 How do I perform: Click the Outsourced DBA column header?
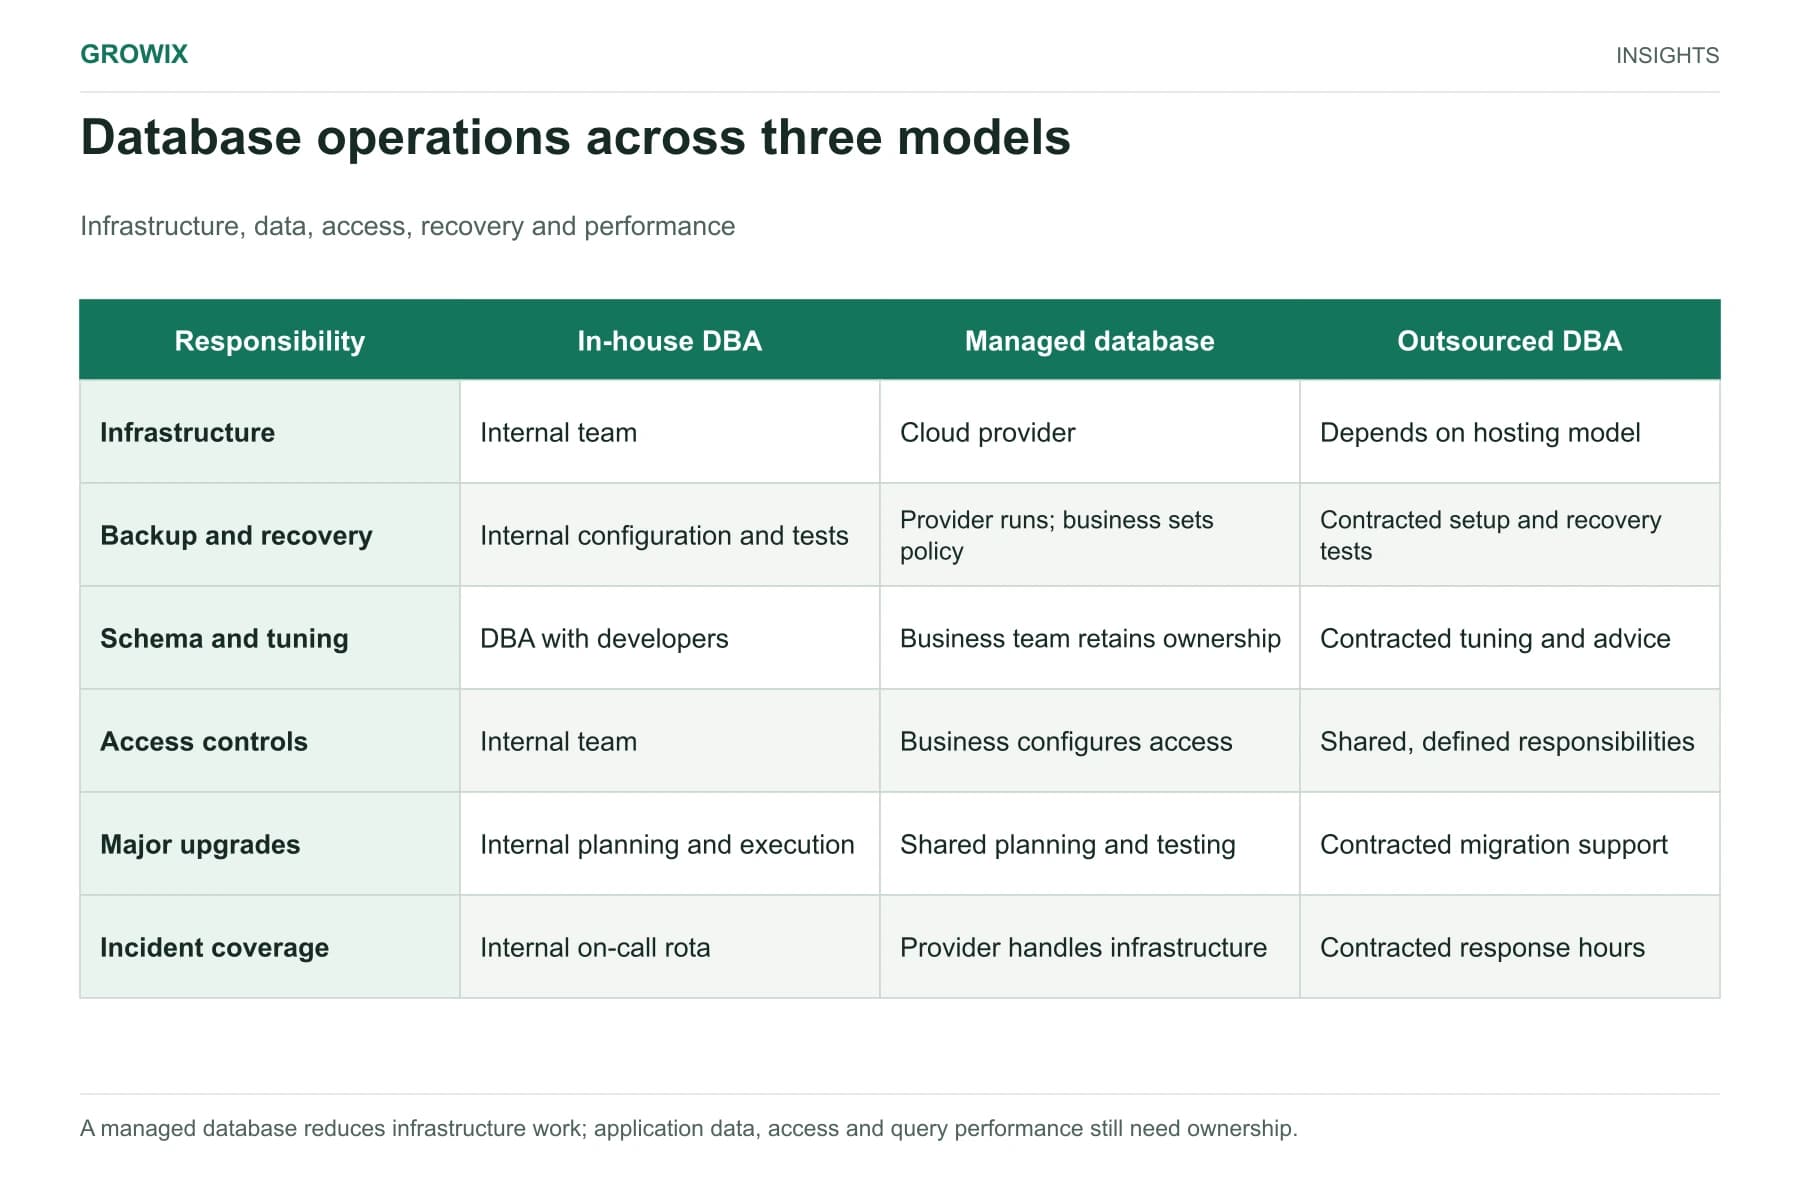click(x=1510, y=341)
